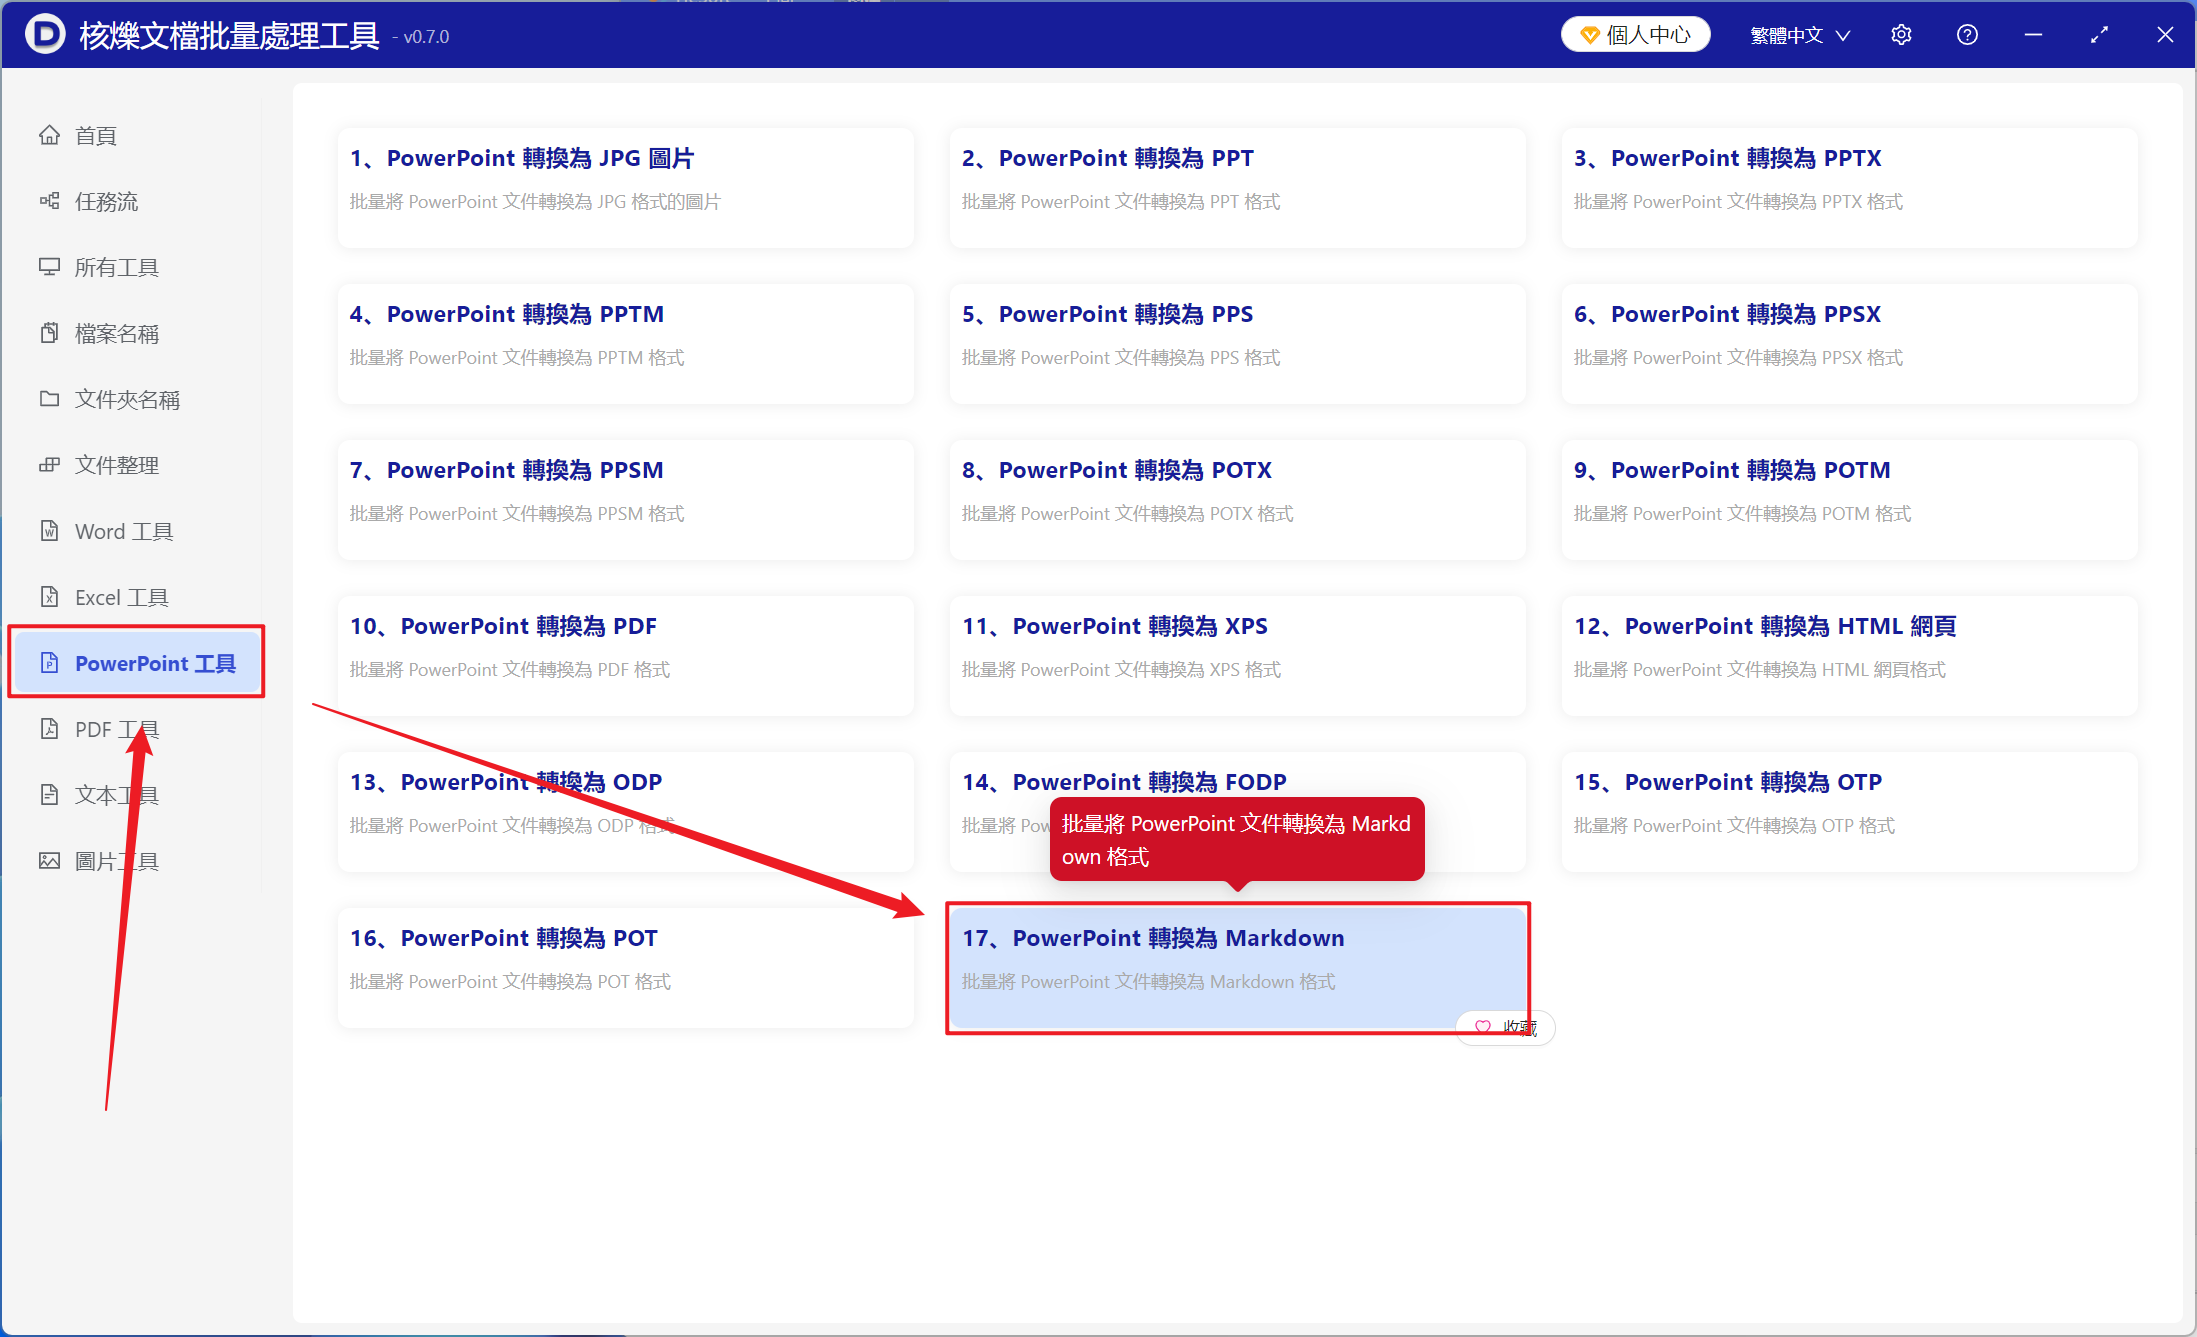
Task: Minimize the application window
Action: pos(2033,35)
